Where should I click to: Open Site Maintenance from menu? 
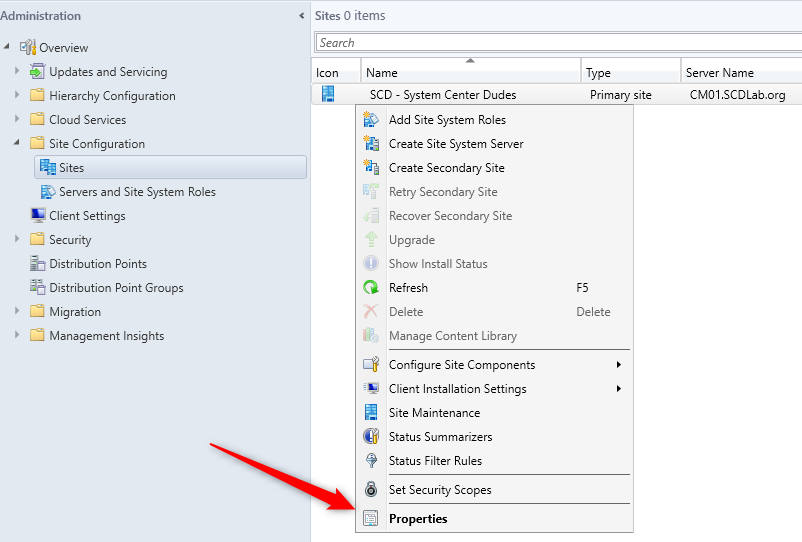tap(494, 413)
